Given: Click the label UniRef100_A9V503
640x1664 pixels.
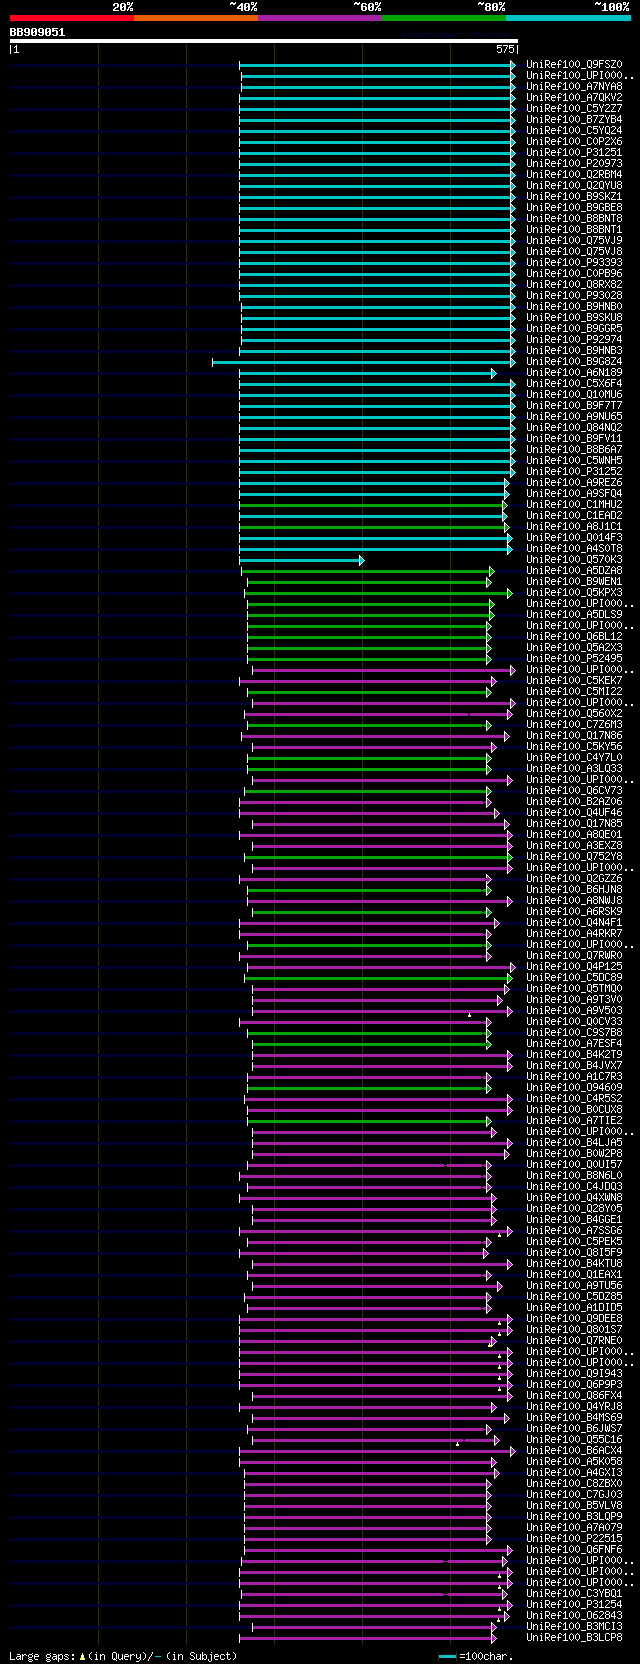Looking at the screenshot, I should (574, 1010).
